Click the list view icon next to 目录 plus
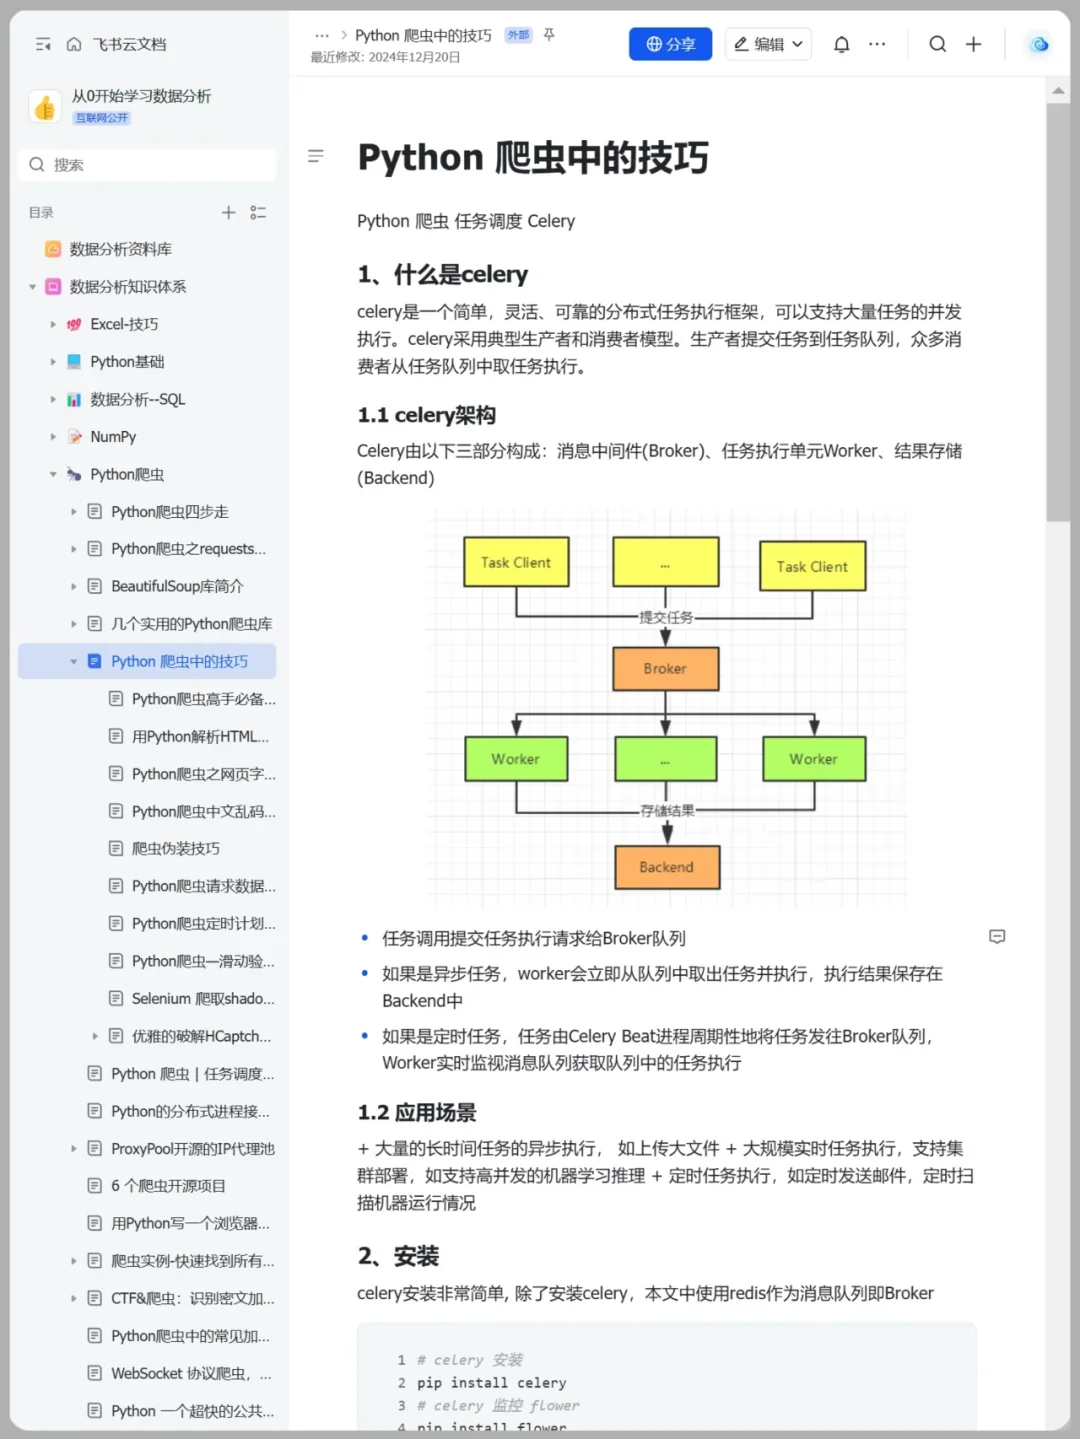This screenshot has height=1439, width=1080. 258,212
